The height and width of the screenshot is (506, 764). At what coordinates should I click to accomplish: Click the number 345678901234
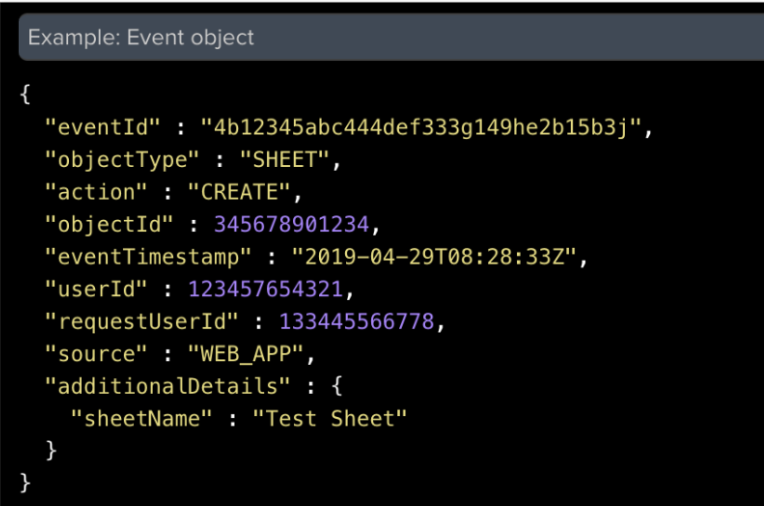click(291, 225)
